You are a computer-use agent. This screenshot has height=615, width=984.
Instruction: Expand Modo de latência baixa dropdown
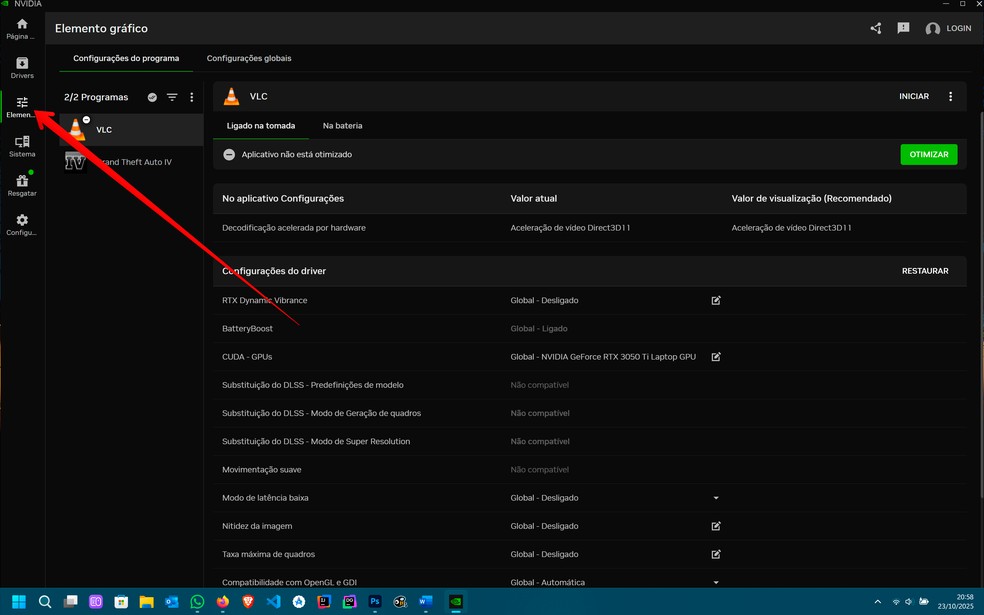click(x=716, y=498)
